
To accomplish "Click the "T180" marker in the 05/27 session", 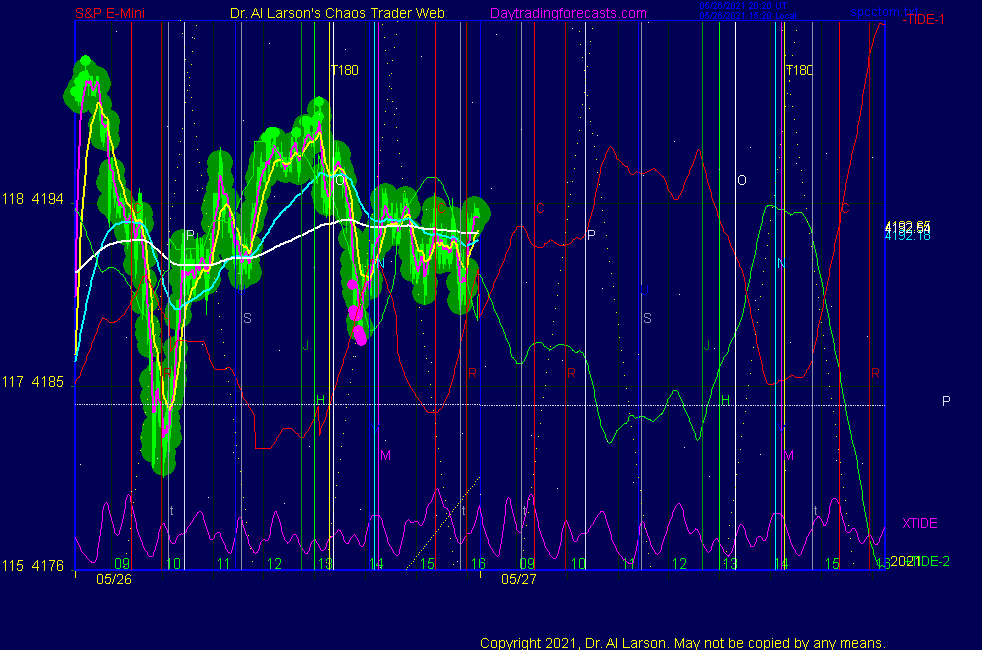I will coord(799,70).
